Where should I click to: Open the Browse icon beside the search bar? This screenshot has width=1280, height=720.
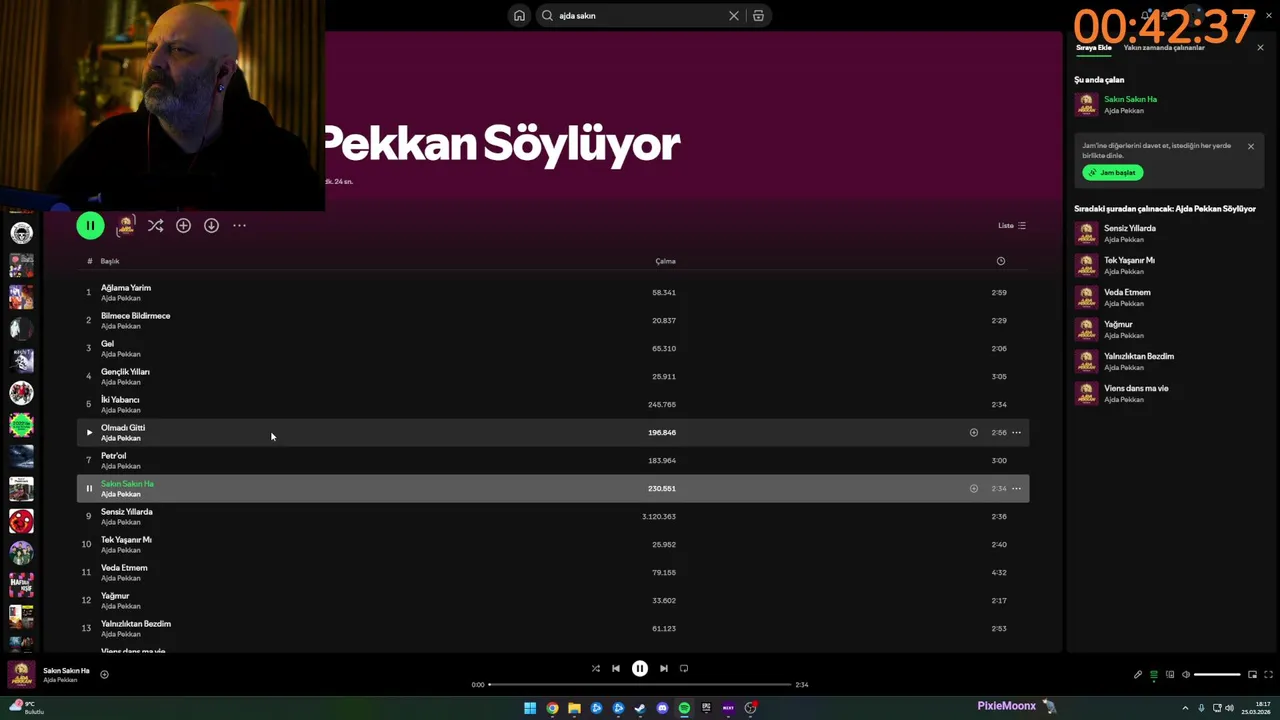(758, 16)
